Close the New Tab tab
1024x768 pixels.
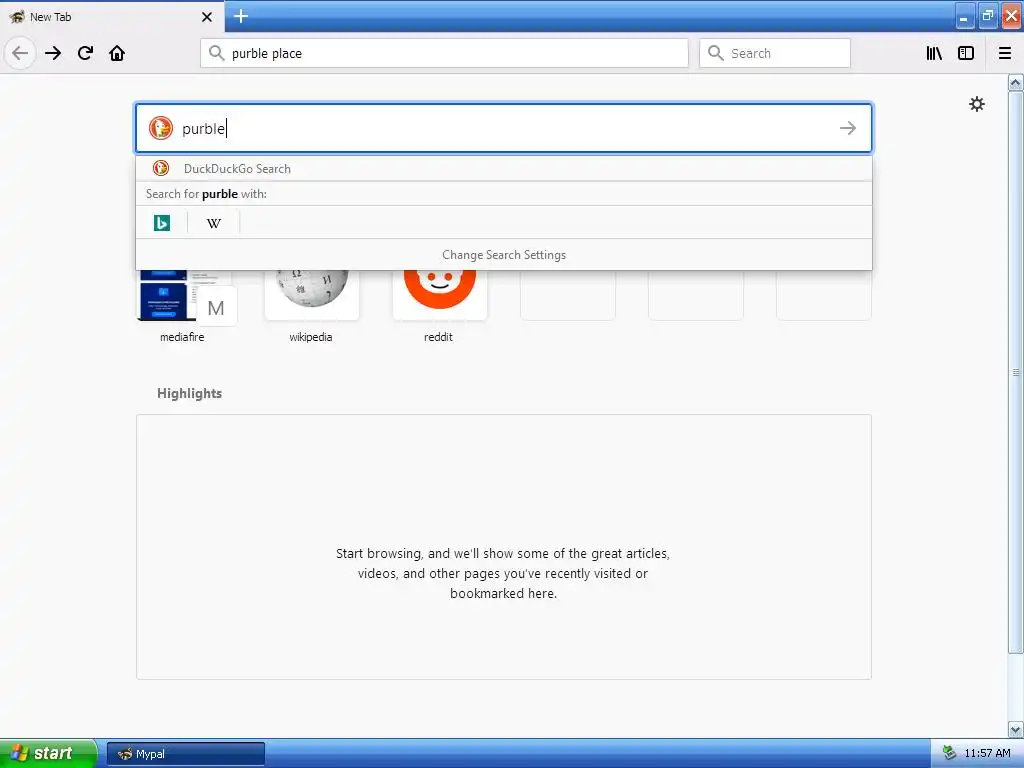pyautogui.click(x=207, y=17)
